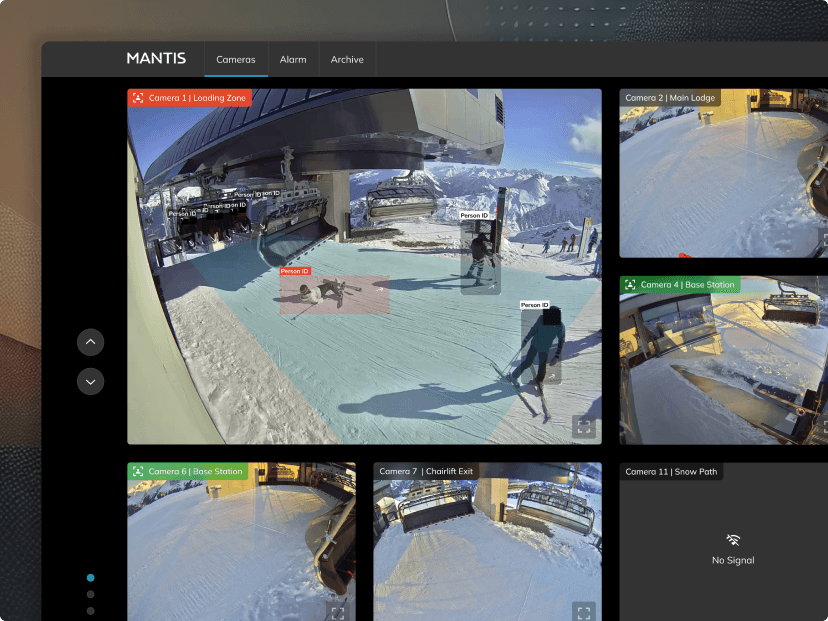Select the Camera 6 | Base Station label
This screenshot has height=621, width=828.
(187, 471)
